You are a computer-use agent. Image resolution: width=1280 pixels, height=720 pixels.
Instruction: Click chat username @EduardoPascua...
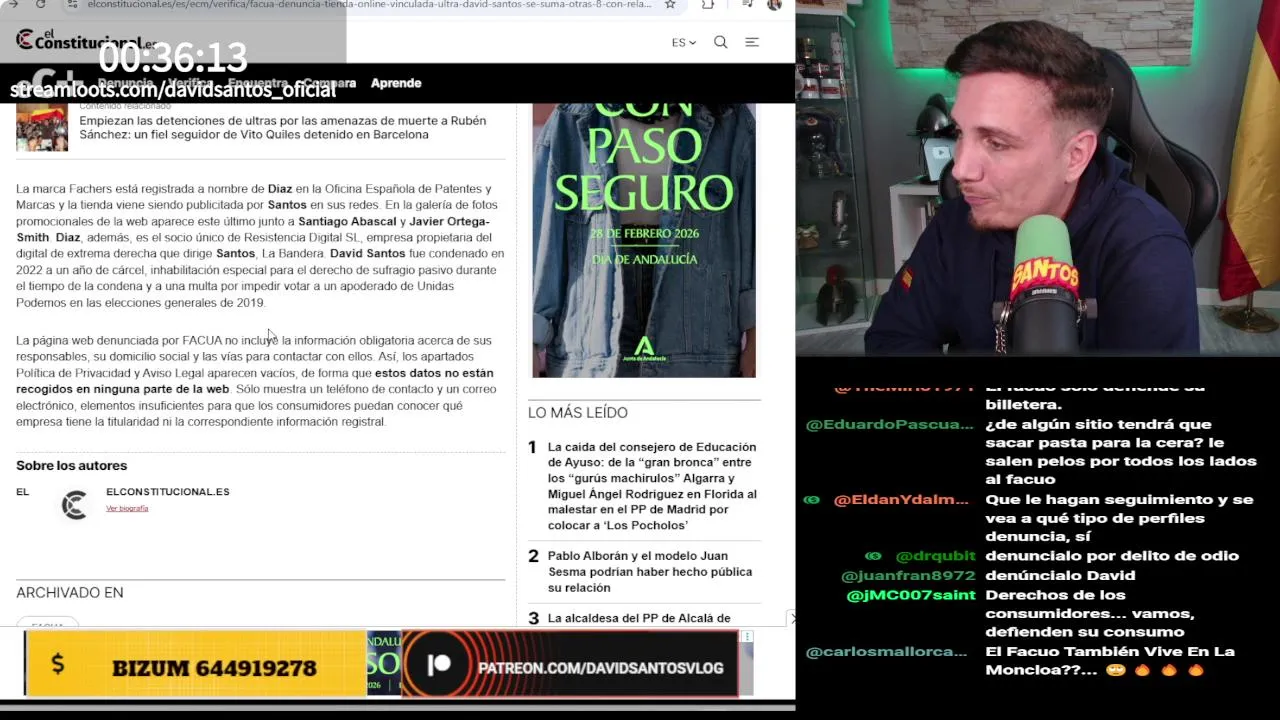pyautogui.click(x=889, y=424)
